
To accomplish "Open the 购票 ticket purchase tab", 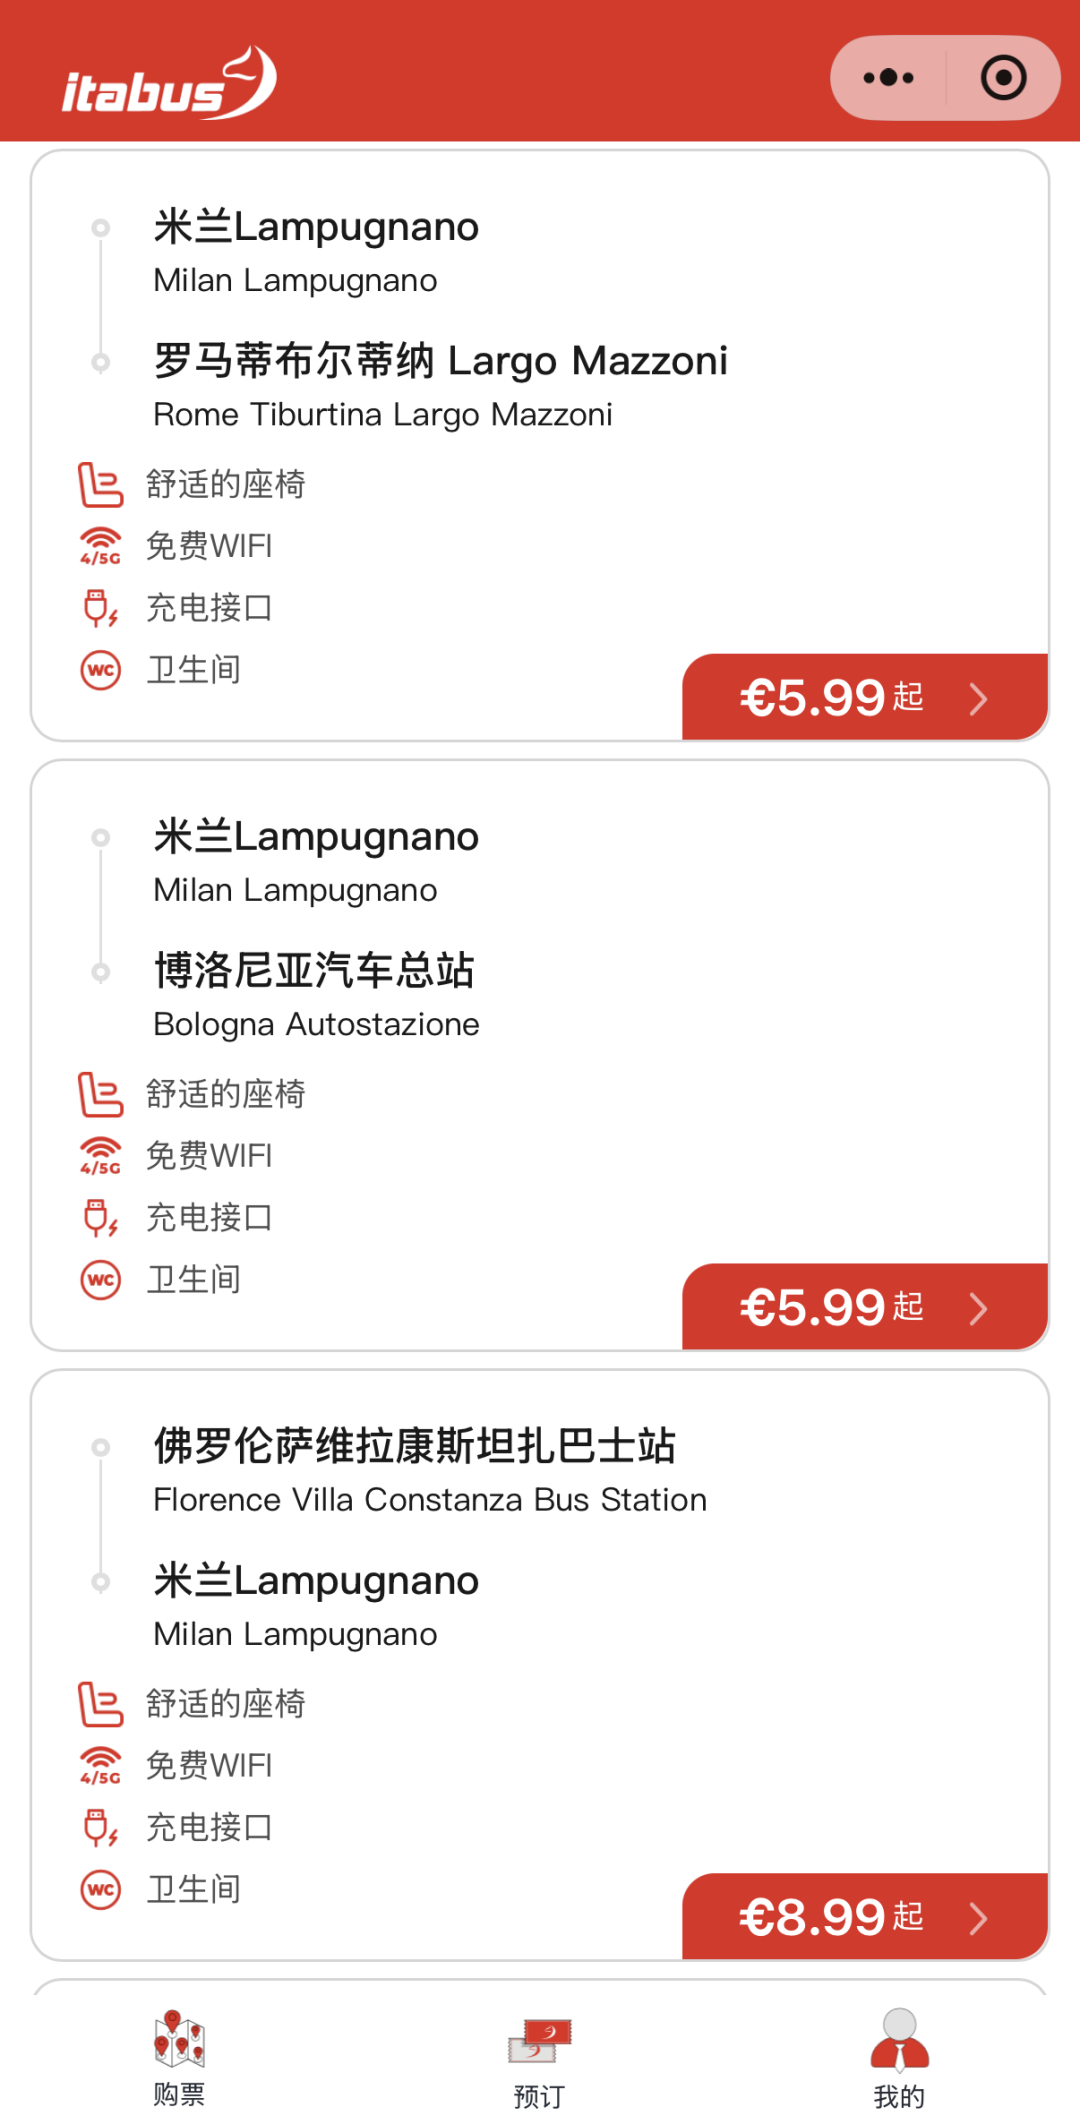I will click(x=180, y=2058).
